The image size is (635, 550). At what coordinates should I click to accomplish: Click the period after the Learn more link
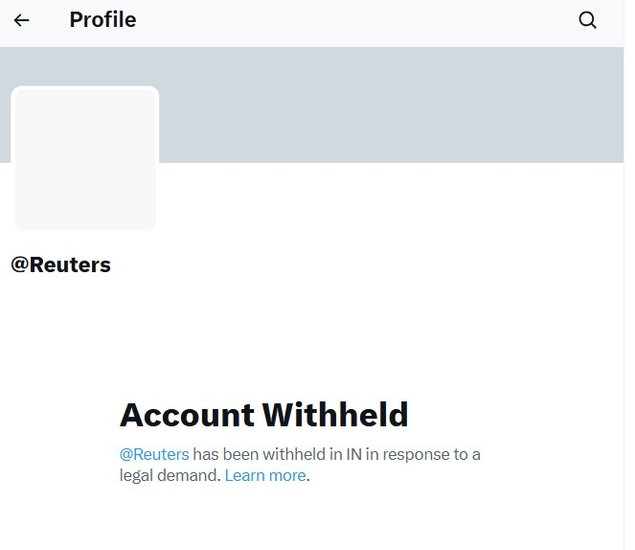click(309, 477)
